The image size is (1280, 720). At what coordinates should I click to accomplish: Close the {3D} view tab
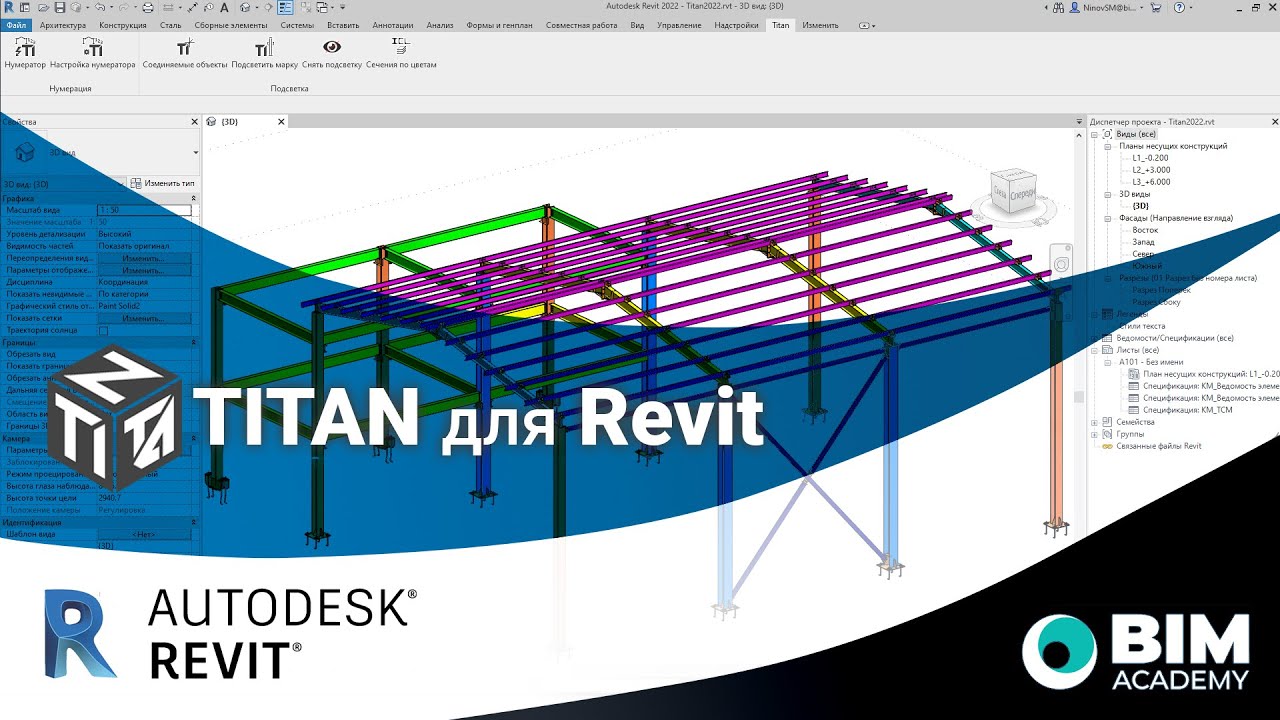pyautogui.click(x=281, y=121)
